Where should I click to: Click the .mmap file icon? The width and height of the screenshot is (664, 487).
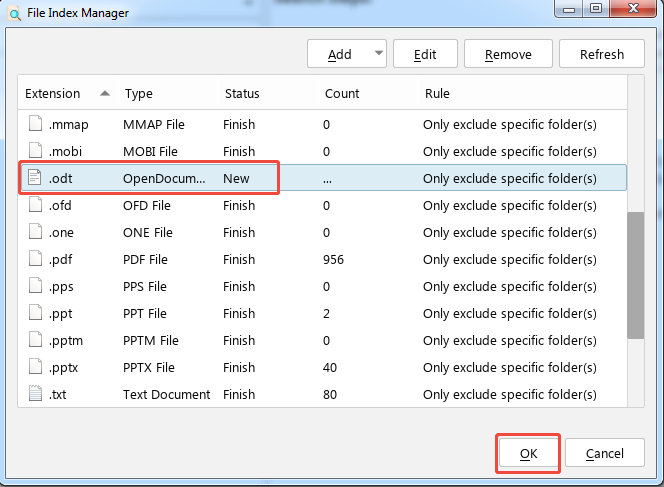[36, 124]
